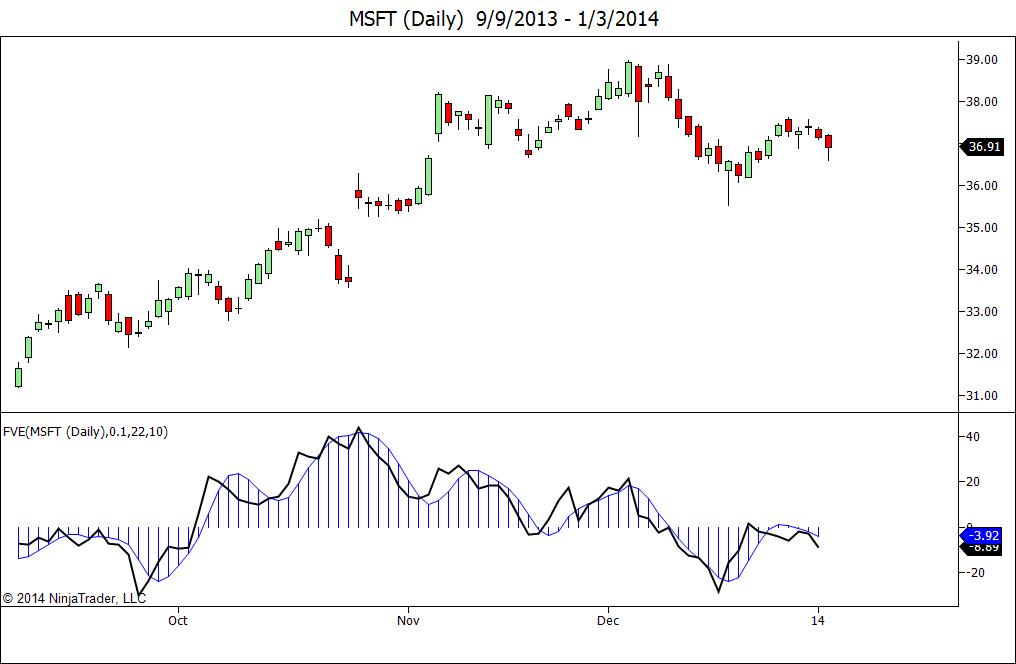Click the 20 label on indicator axis
This screenshot has width=1016, height=664.
point(973,482)
